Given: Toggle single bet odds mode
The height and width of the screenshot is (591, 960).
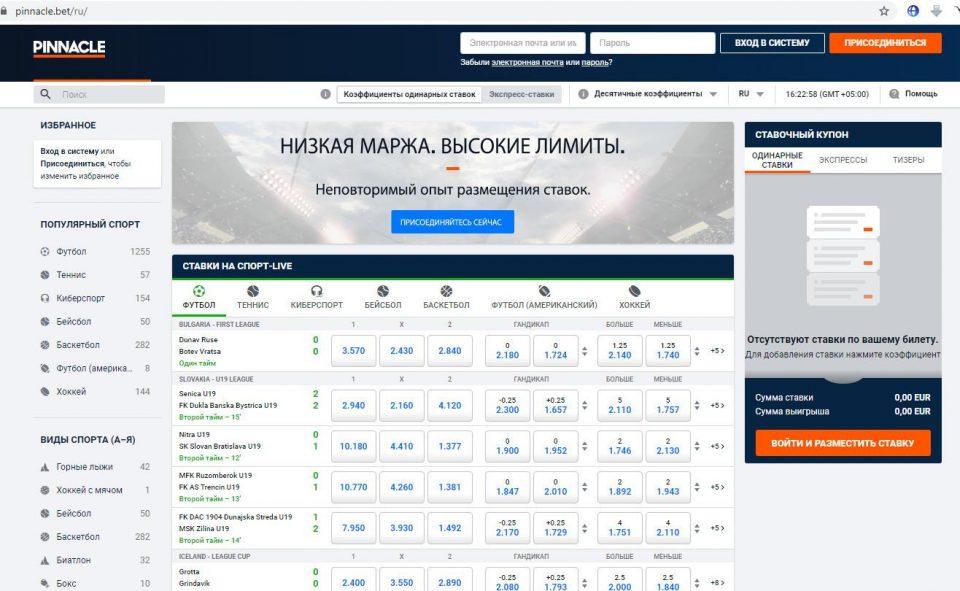Looking at the screenshot, I should pyautogui.click(x=409, y=94).
